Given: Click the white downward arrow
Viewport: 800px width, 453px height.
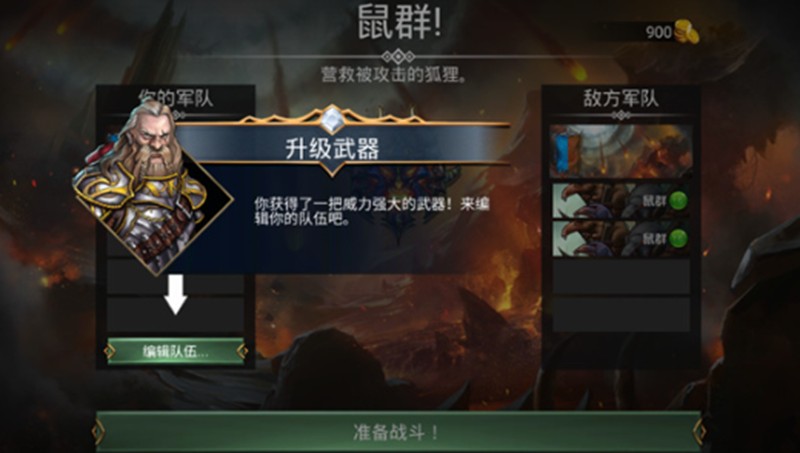Looking at the screenshot, I should (x=176, y=294).
